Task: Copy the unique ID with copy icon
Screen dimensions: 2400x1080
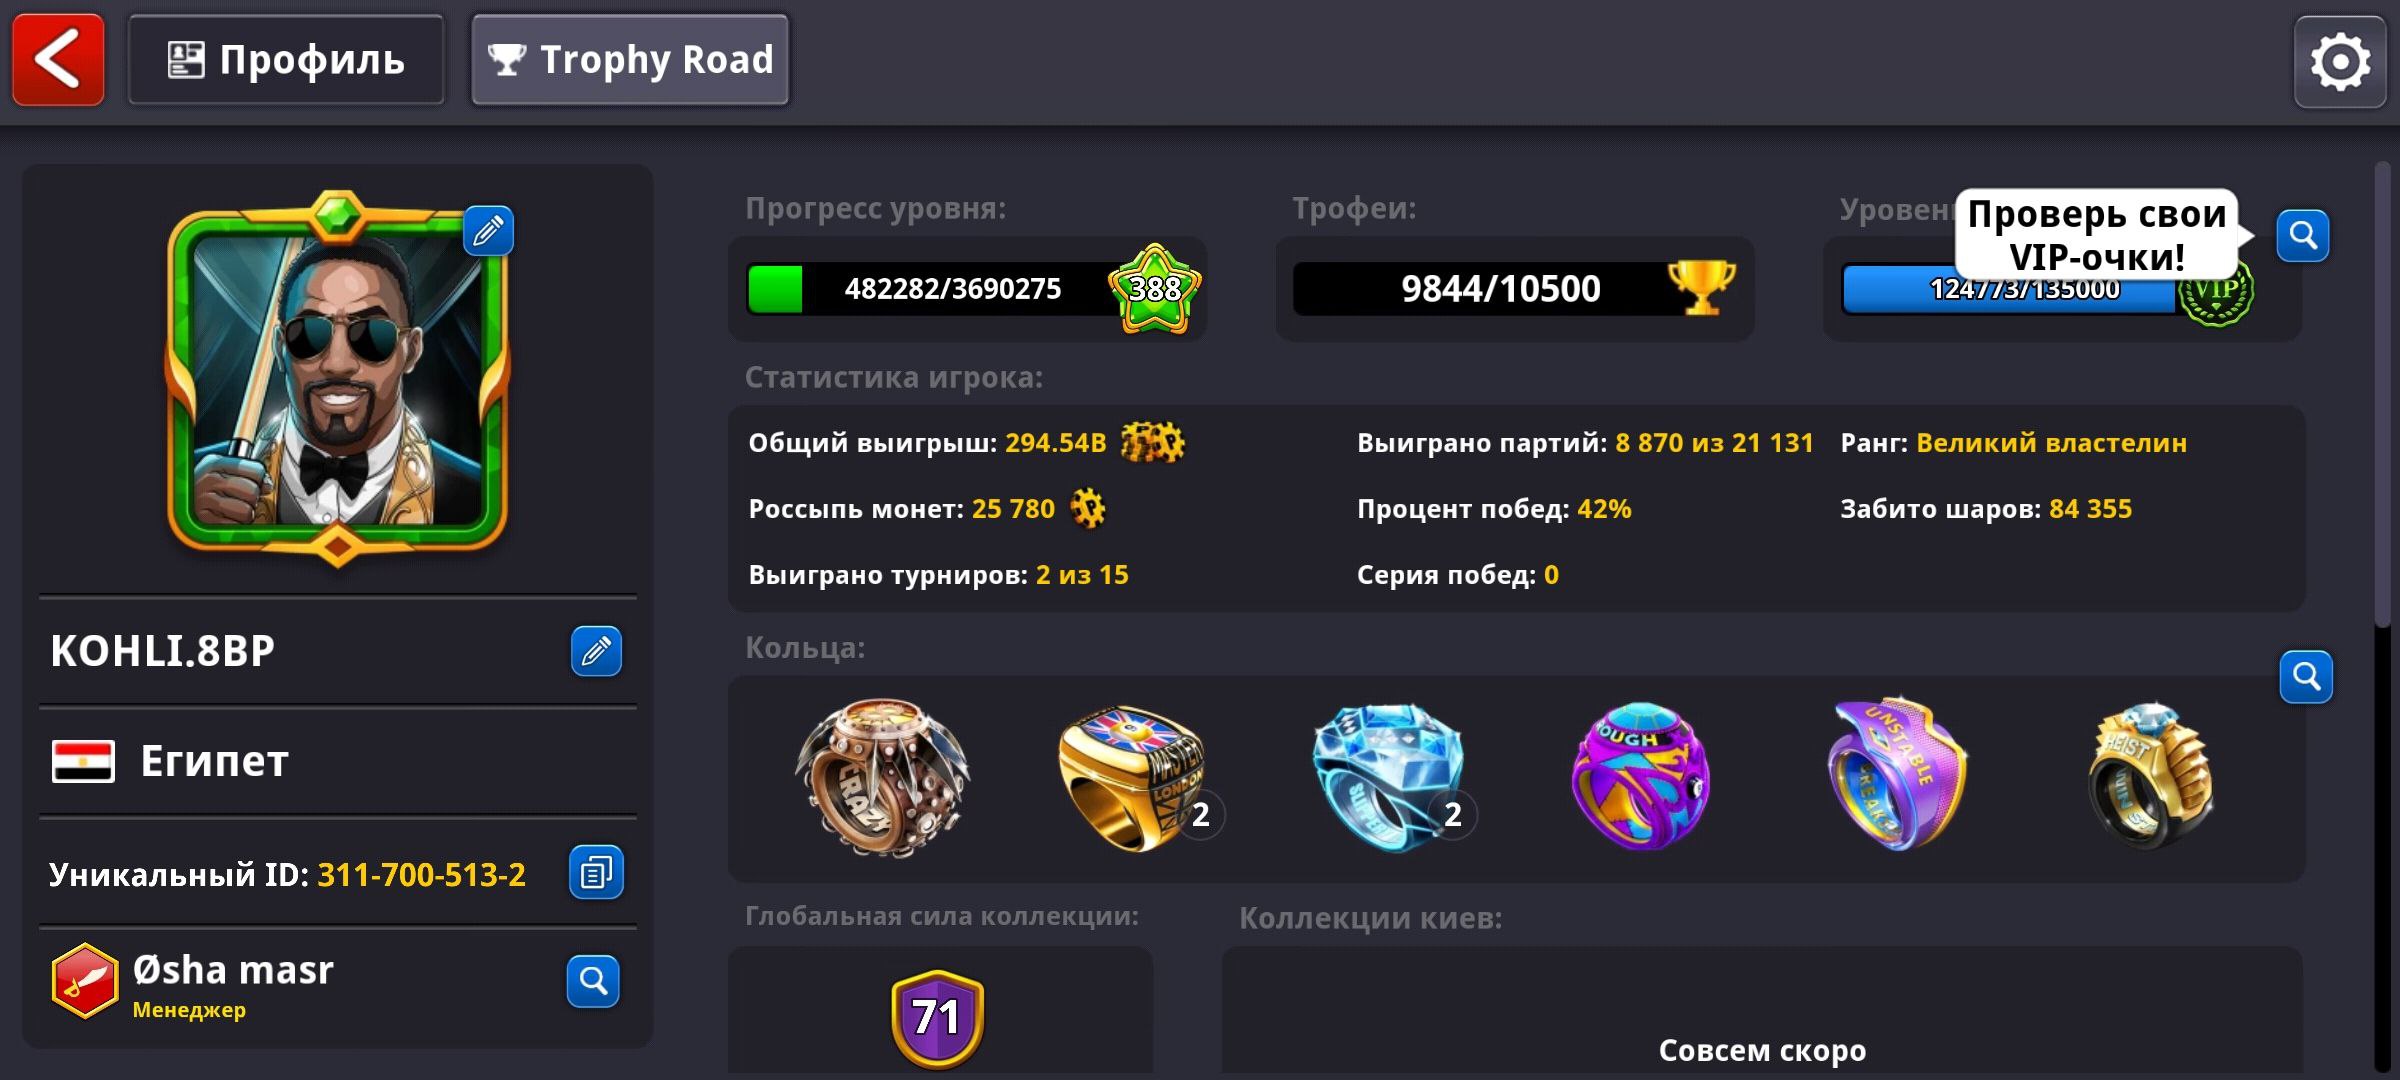Action: pyautogui.click(x=596, y=873)
